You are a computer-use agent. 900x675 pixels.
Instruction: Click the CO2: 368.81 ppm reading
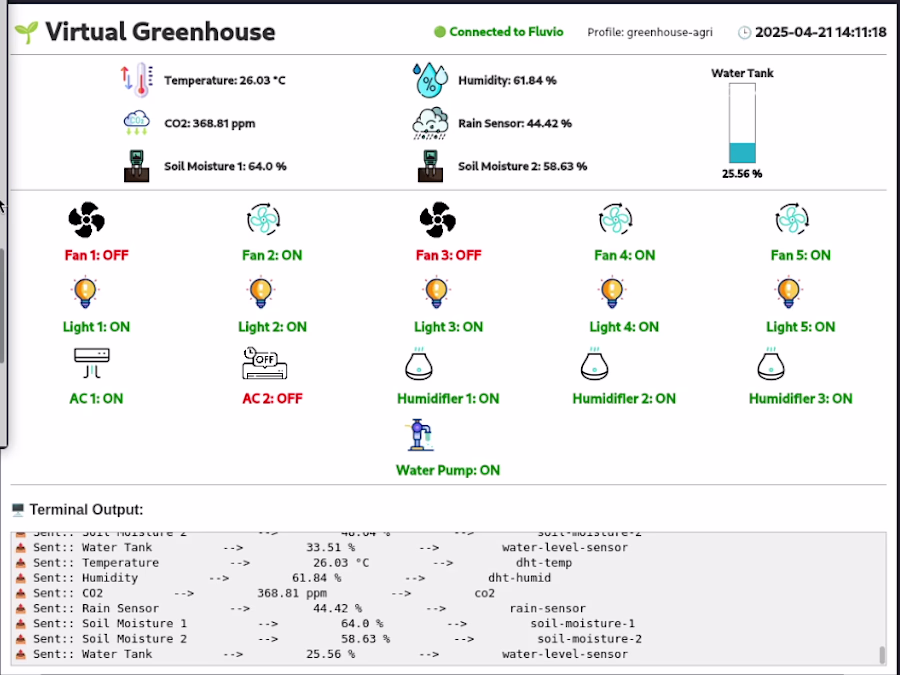(210, 123)
